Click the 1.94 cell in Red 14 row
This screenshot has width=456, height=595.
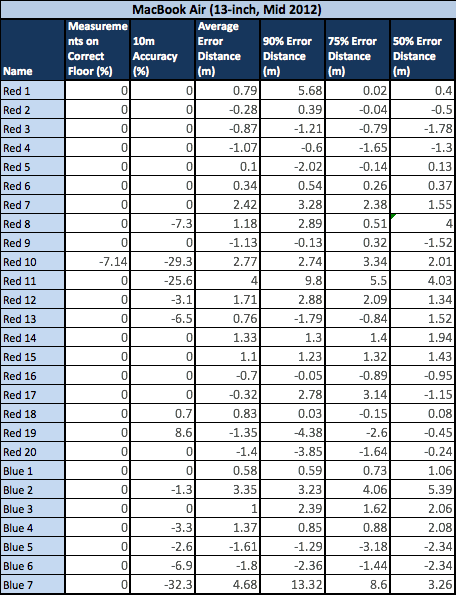pos(423,337)
